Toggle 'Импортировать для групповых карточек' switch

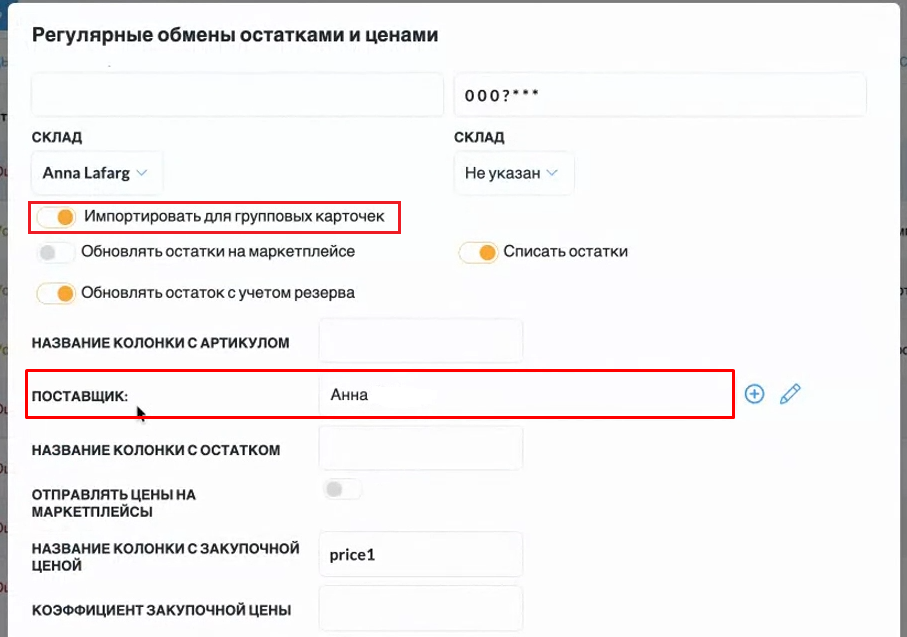56,217
